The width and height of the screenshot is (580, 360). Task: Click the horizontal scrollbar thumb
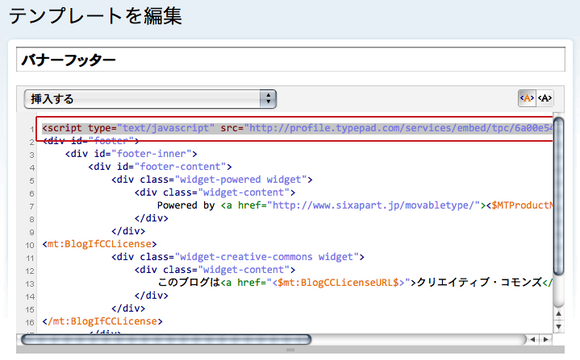[166, 339]
